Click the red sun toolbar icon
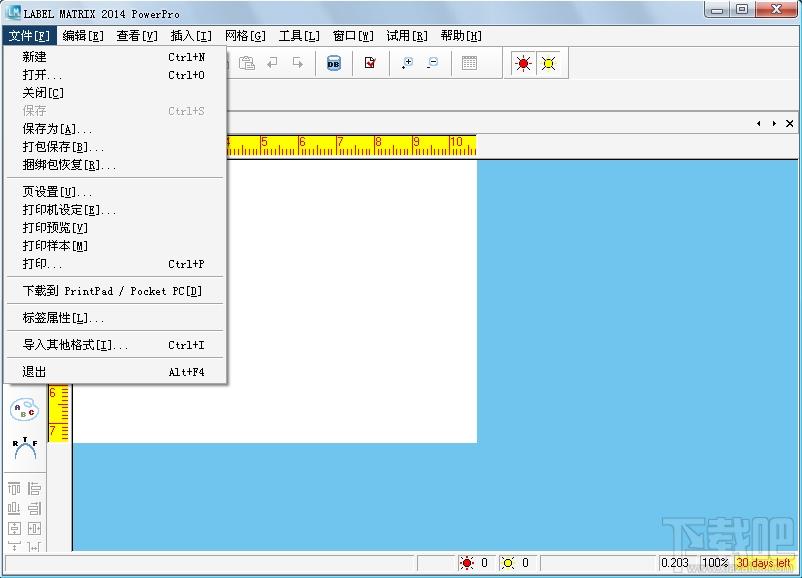The width and height of the screenshot is (802, 578). [x=523, y=63]
